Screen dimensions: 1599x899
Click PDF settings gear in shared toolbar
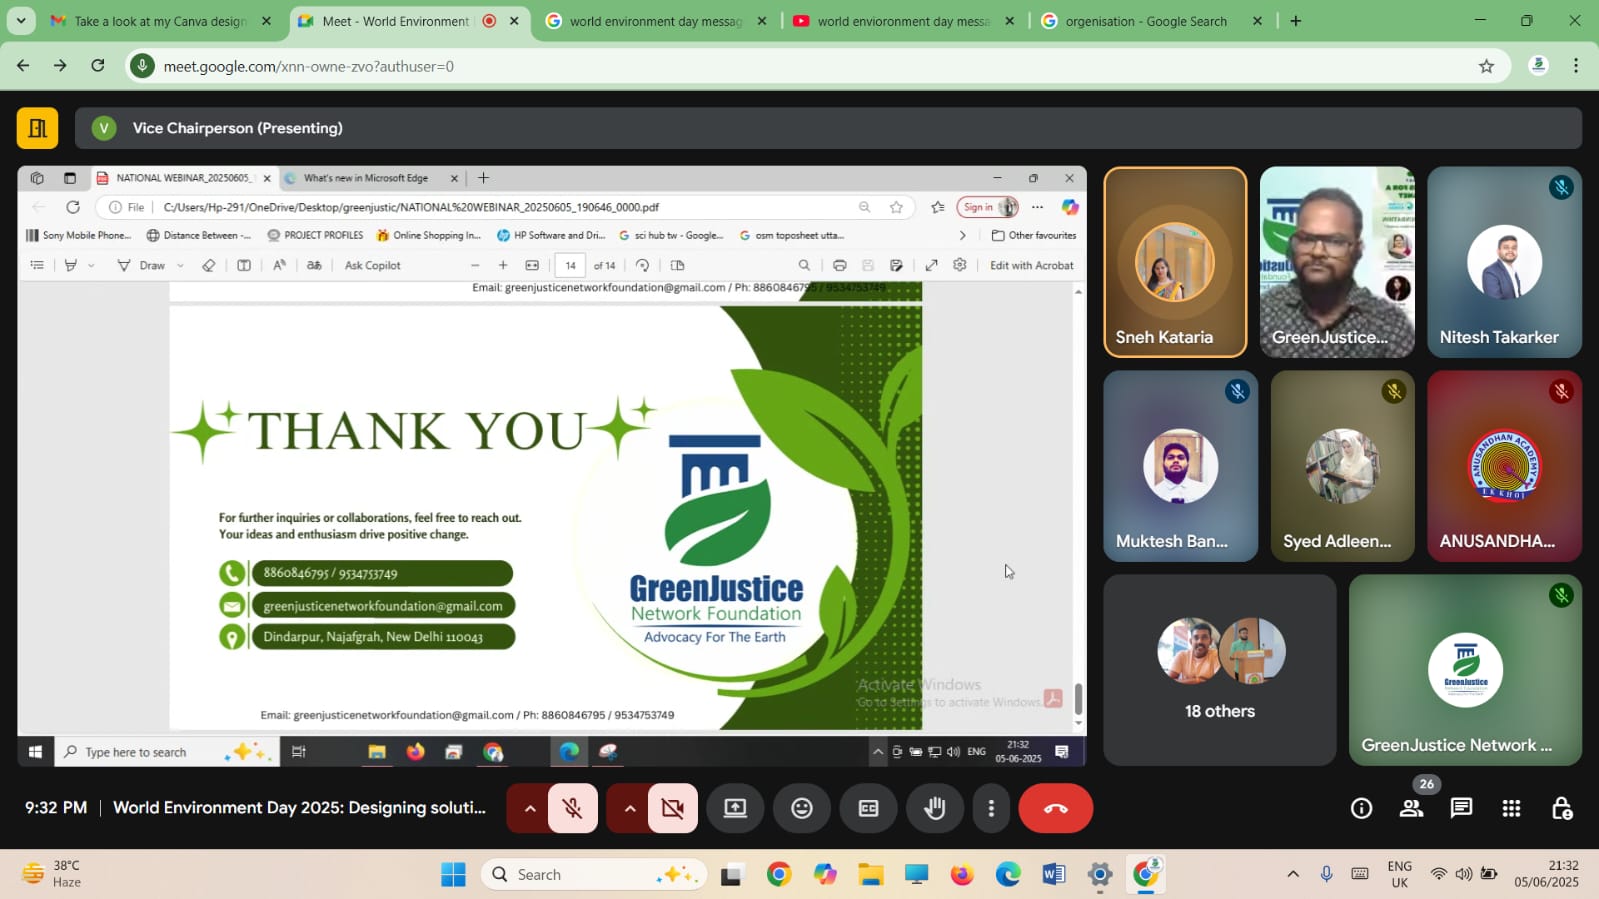coord(960,265)
